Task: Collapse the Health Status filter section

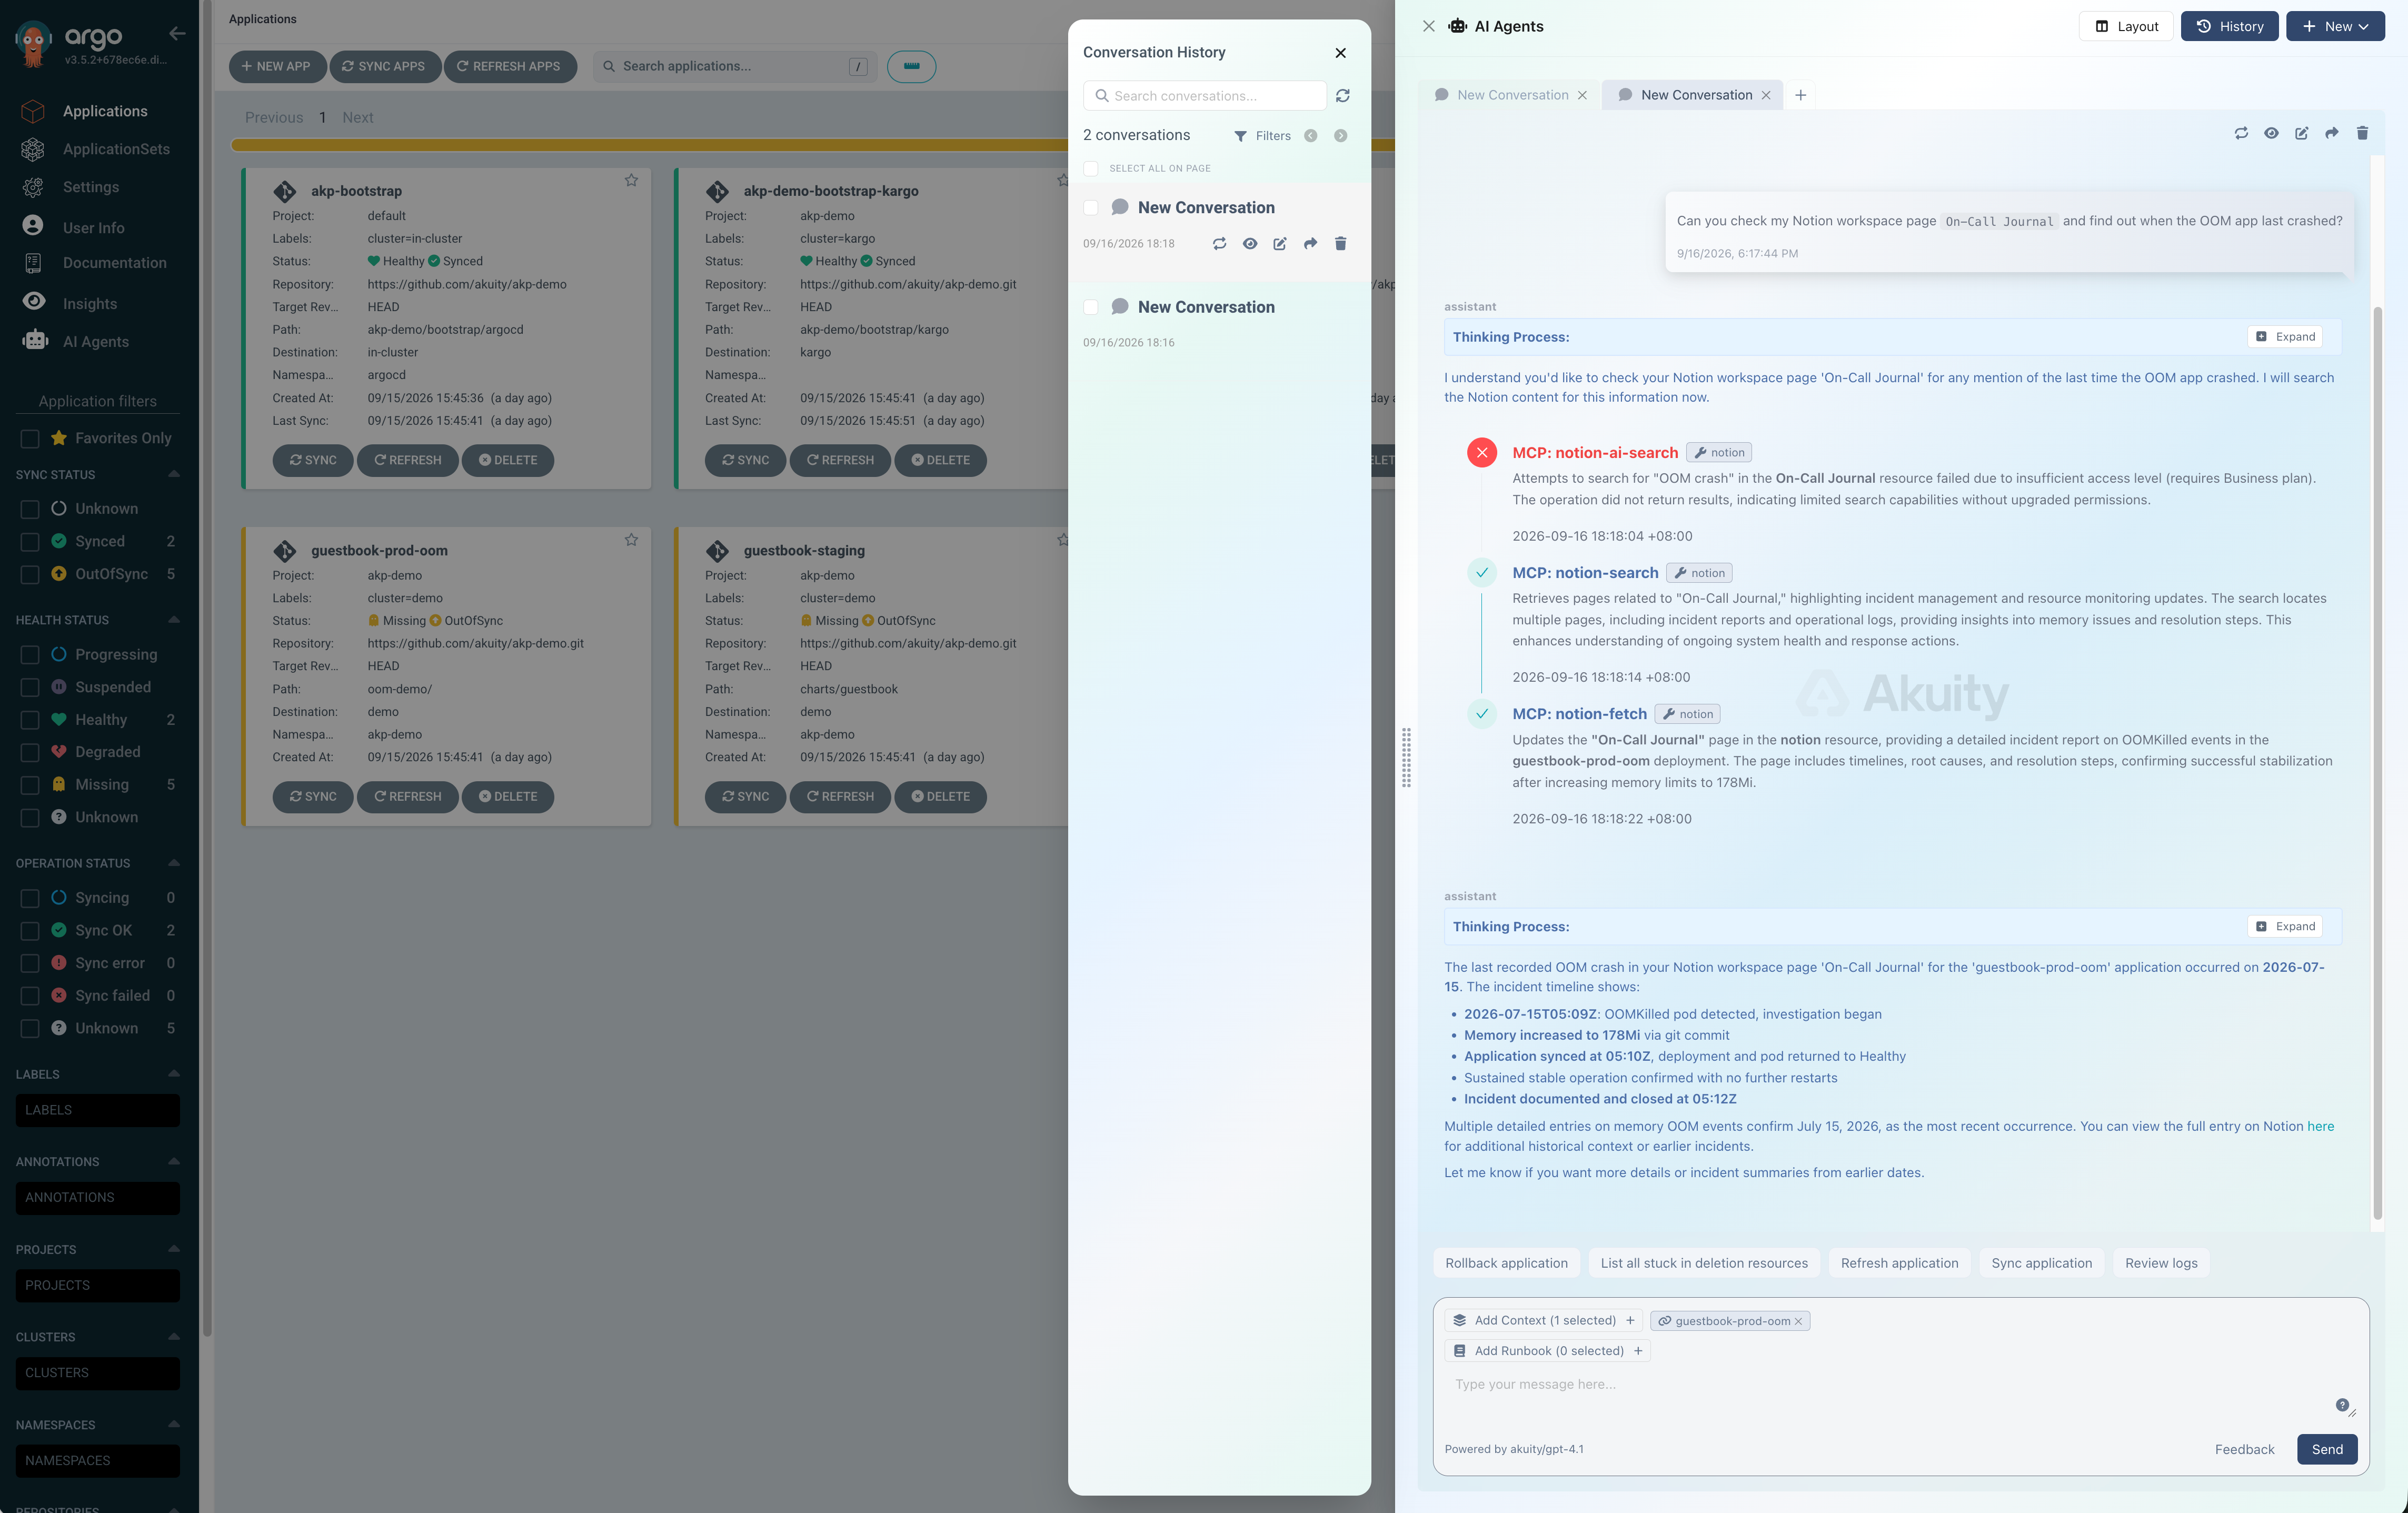Action: (x=174, y=620)
